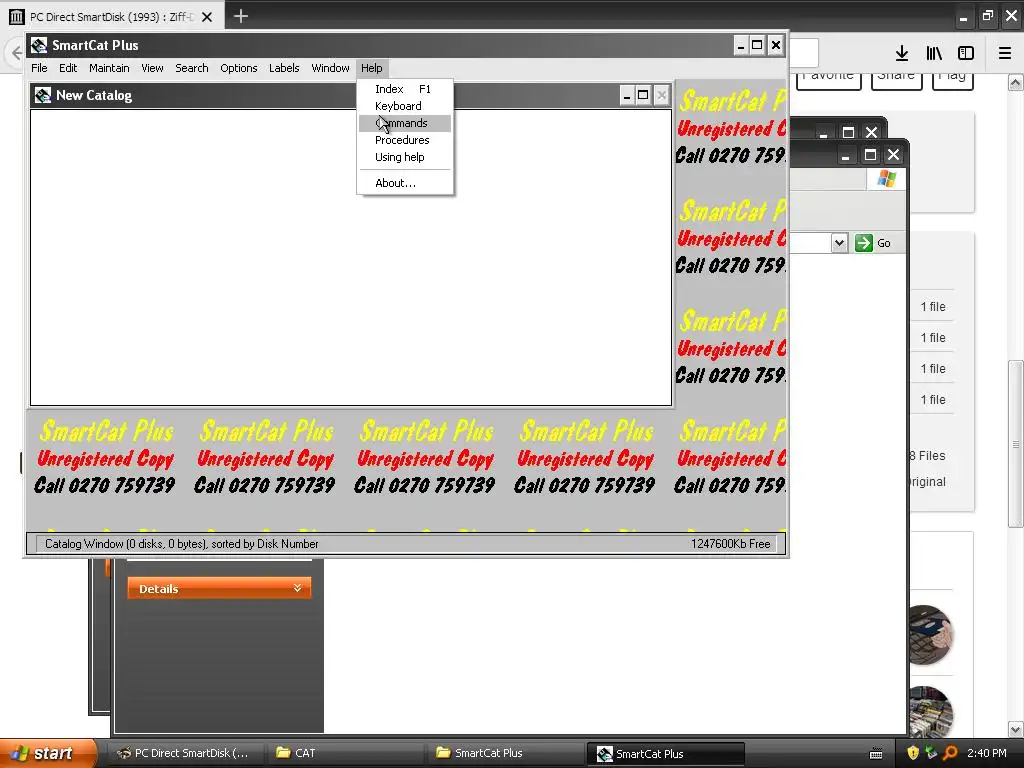Screen dimensions: 1024x768
Task: Click the Windows flag logo icon
Action: click(887, 178)
